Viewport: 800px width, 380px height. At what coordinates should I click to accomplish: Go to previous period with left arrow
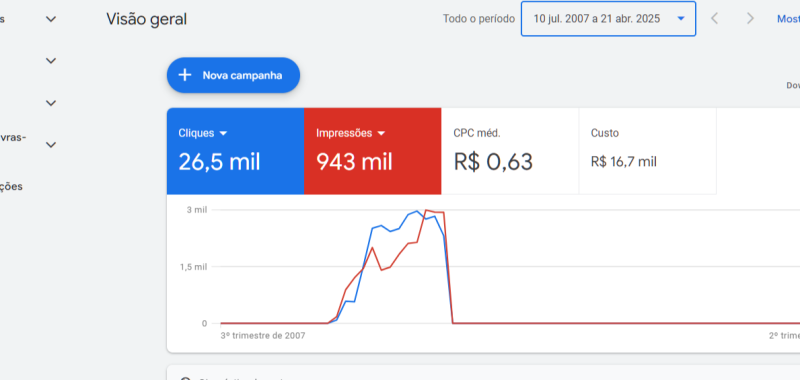tap(715, 19)
